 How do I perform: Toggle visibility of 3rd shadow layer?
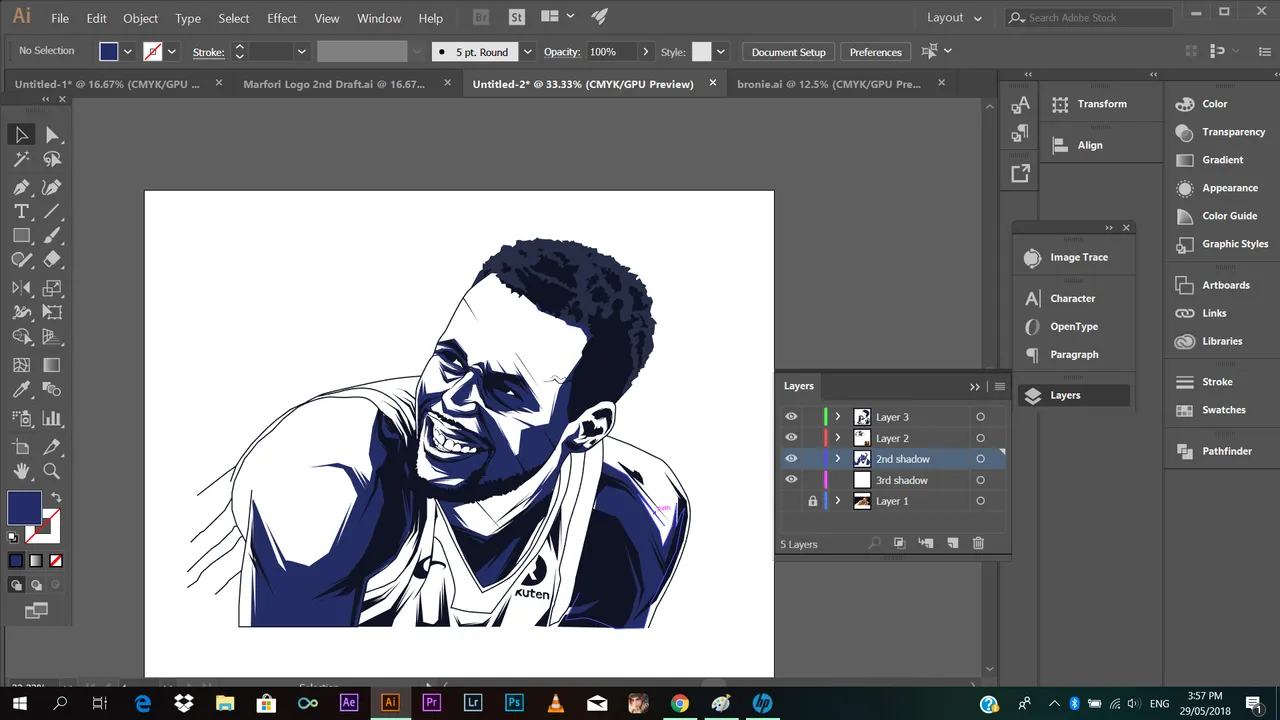pyautogui.click(x=791, y=480)
